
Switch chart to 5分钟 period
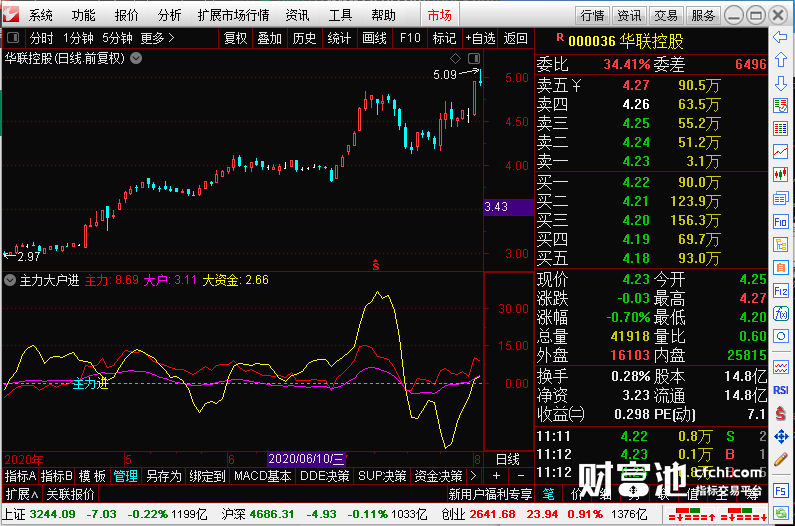pos(117,38)
